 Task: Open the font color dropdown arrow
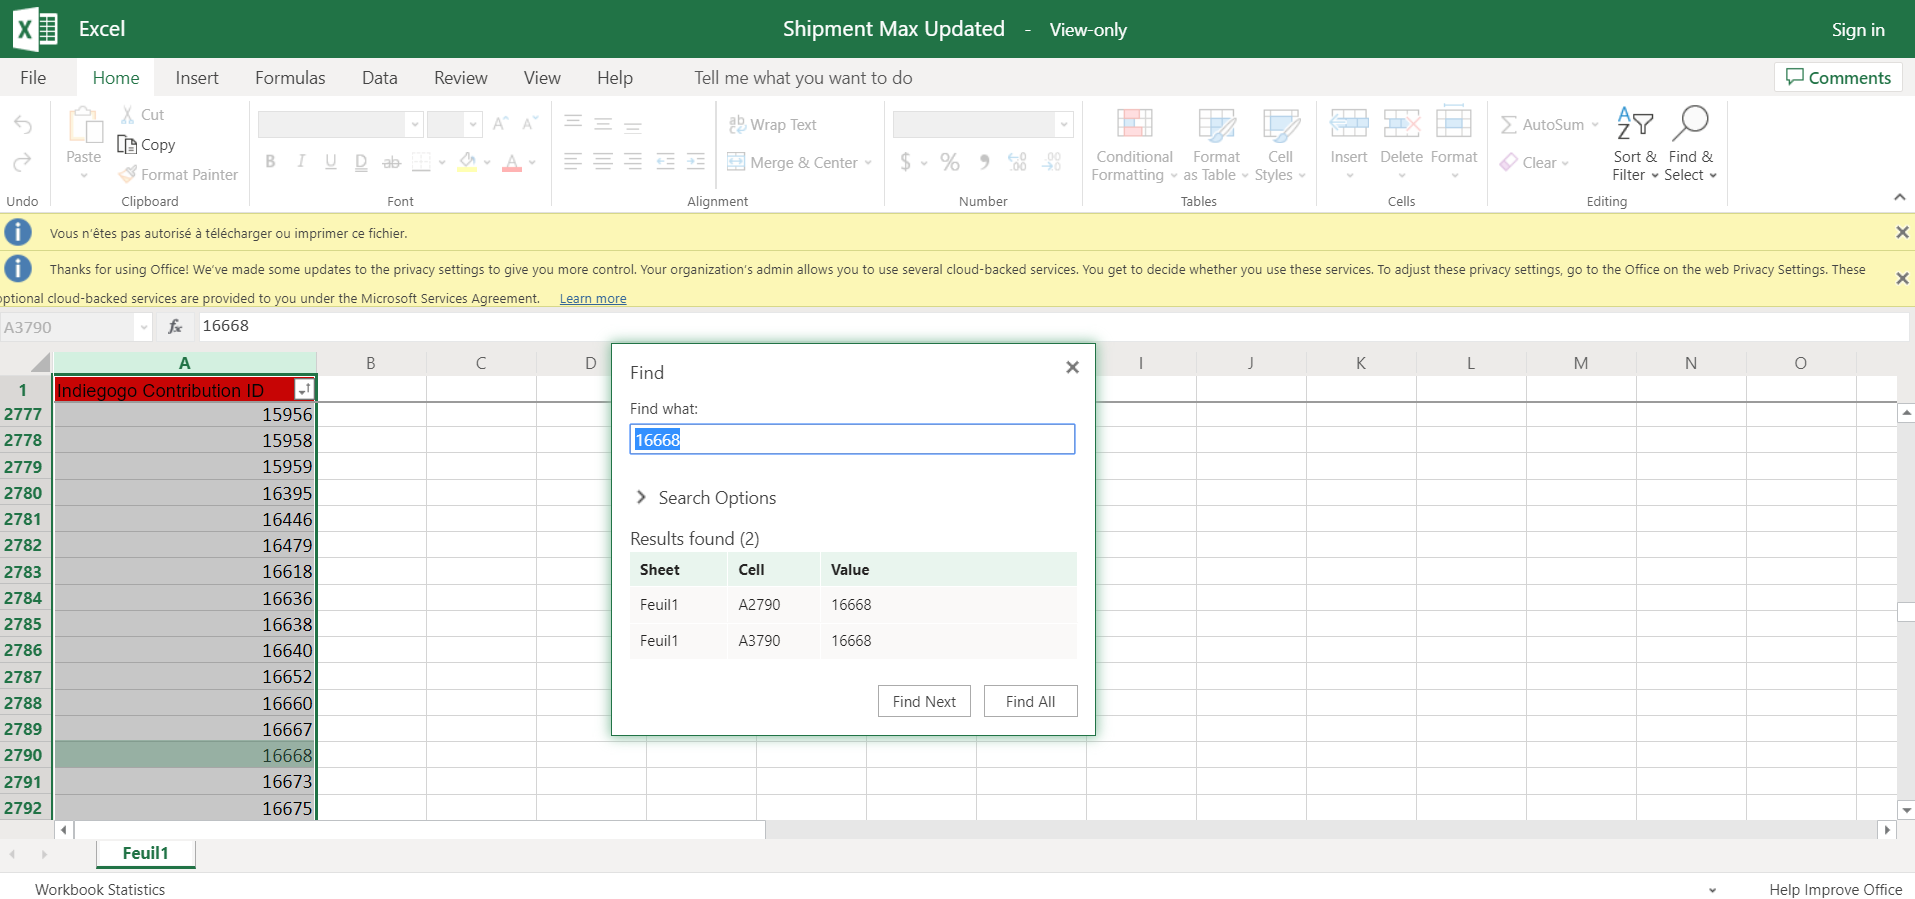click(532, 162)
